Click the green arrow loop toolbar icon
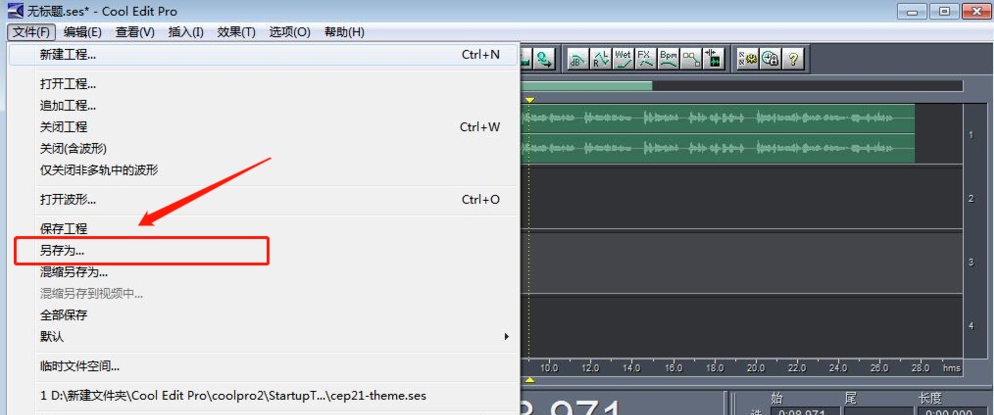This screenshot has width=994, height=415. [x=545, y=59]
